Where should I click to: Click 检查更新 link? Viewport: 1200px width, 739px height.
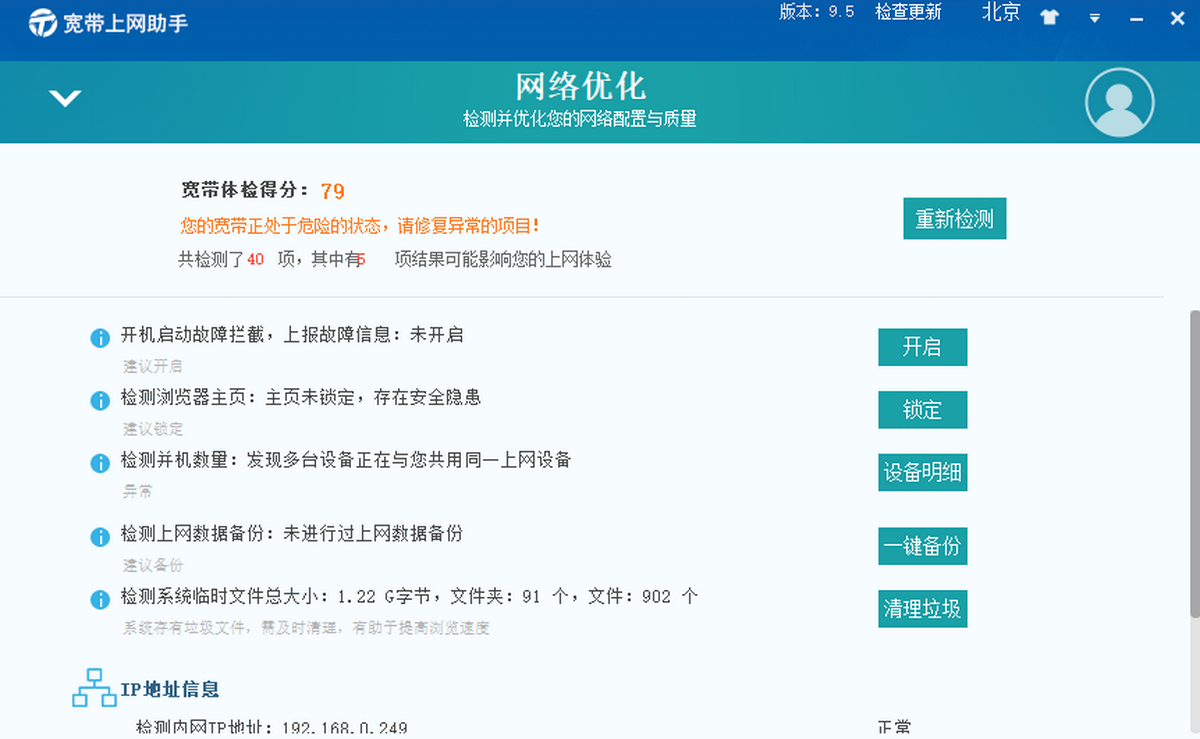point(908,13)
